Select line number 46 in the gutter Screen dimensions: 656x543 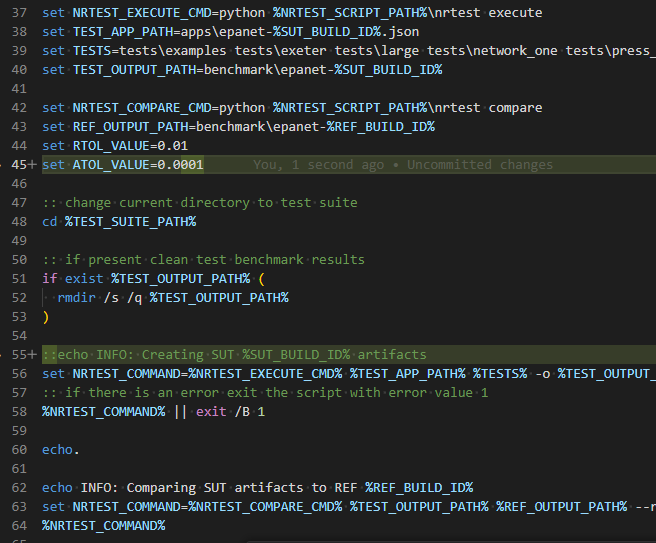pos(19,184)
